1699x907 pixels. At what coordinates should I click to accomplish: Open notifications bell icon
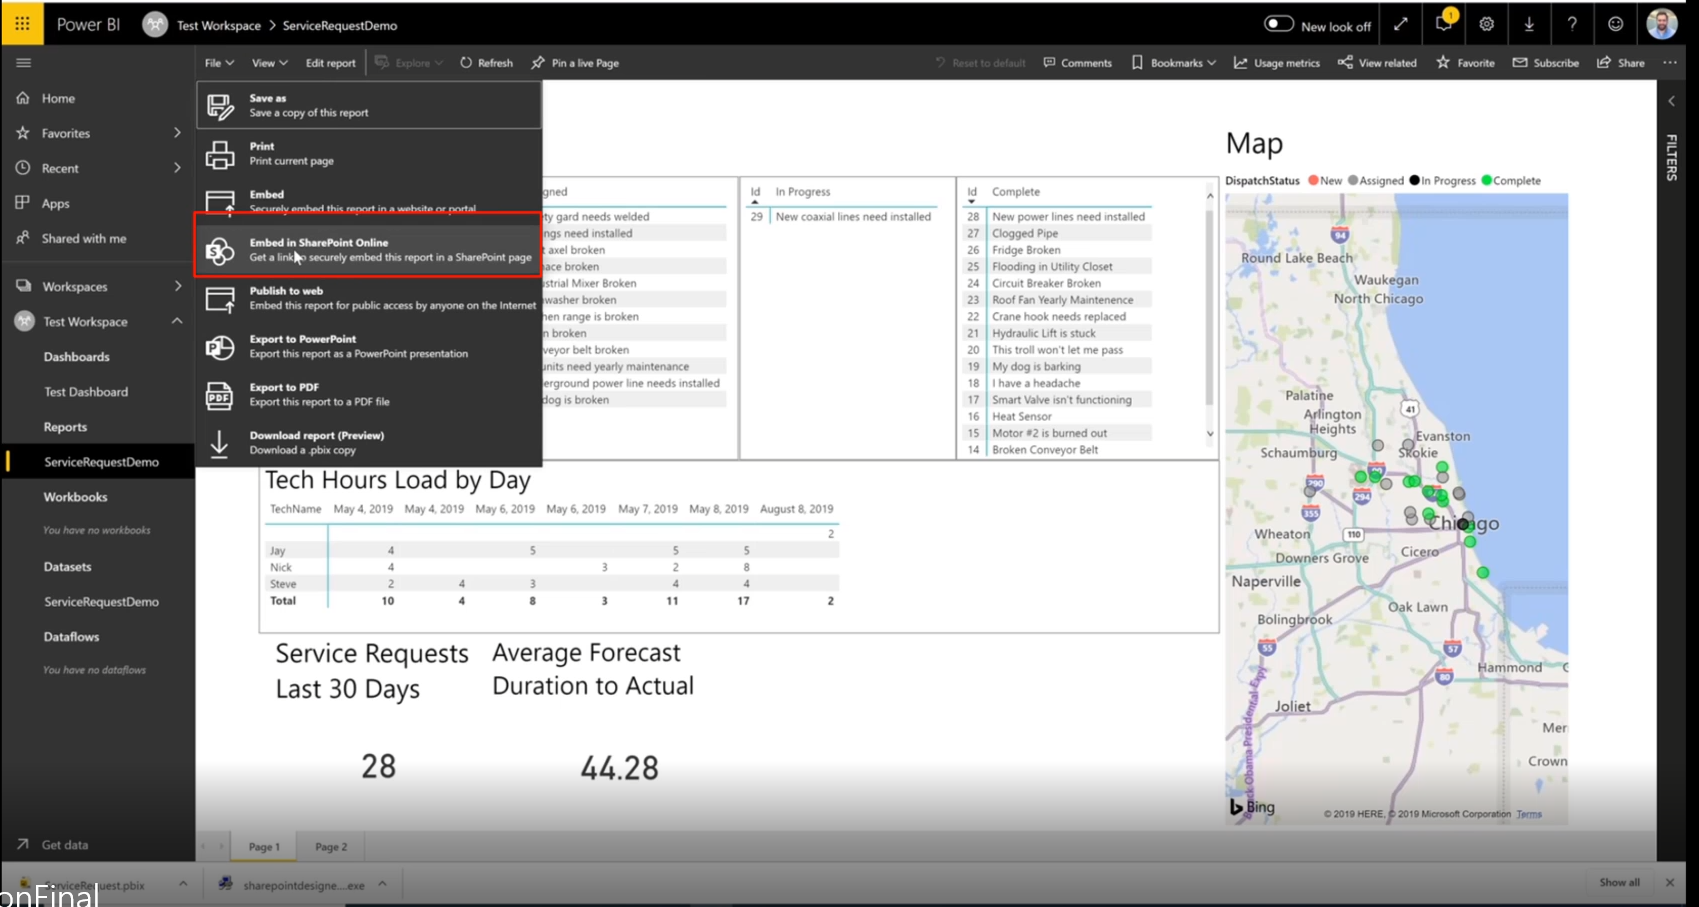click(x=1443, y=24)
